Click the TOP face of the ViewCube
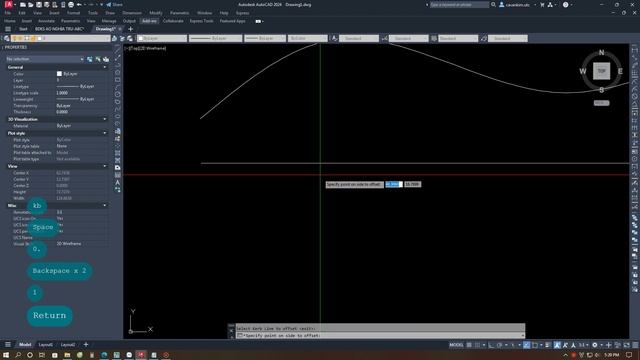Image resolution: width=640 pixels, height=360 pixels. [x=601, y=71]
